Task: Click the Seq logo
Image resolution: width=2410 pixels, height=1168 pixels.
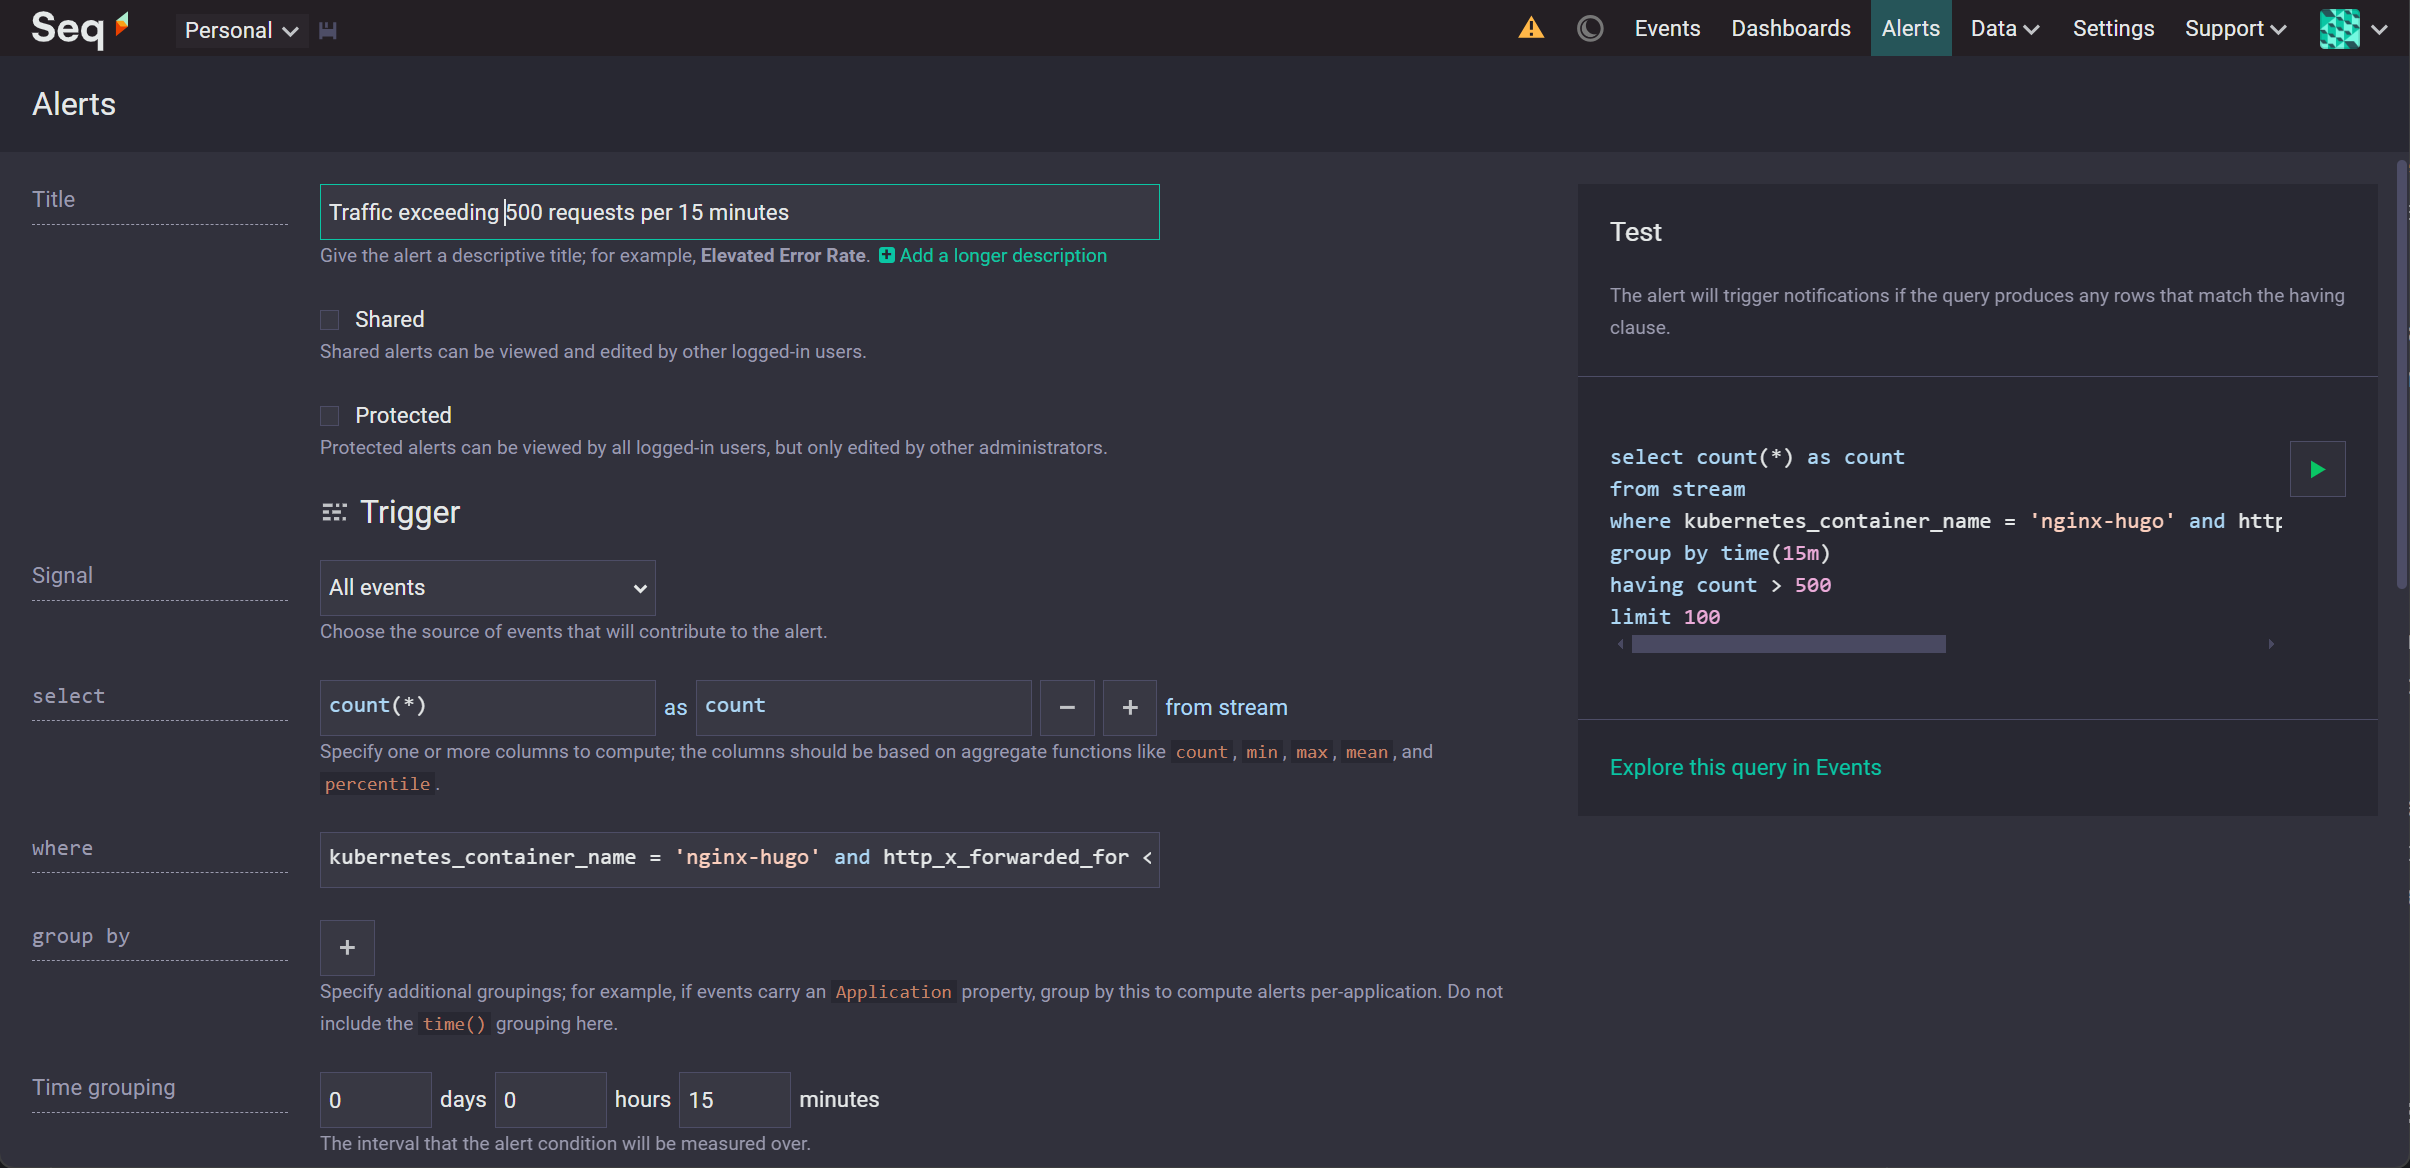Action: coord(80,28)
